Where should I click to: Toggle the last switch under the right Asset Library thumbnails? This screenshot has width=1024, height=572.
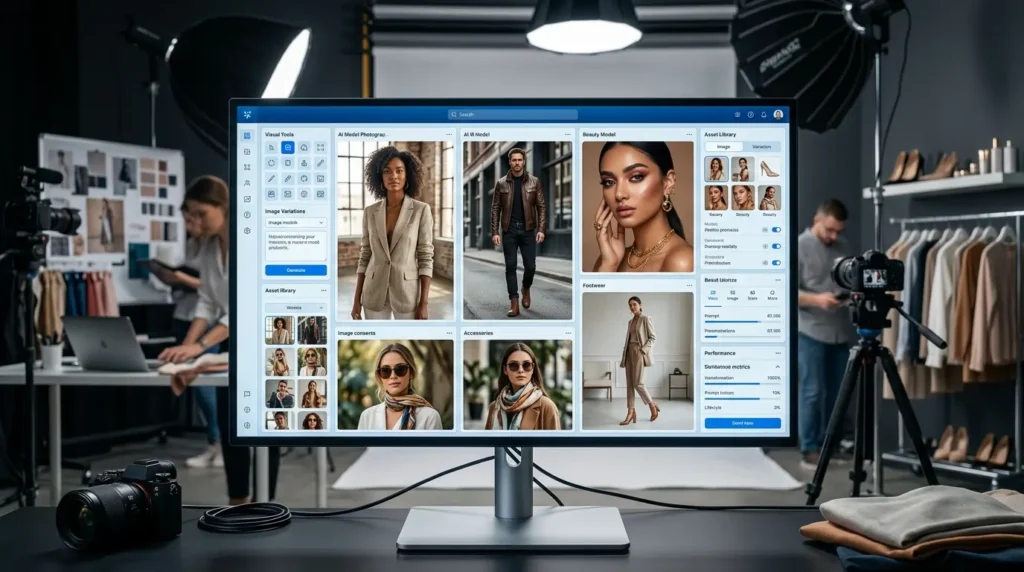click(x=776, y=262)
